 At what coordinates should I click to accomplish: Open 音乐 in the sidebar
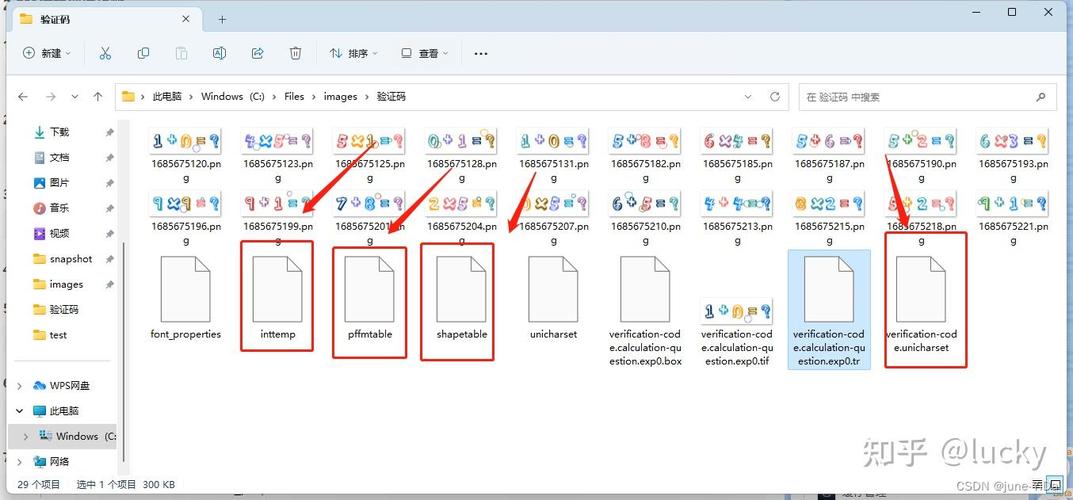(60, 208)
